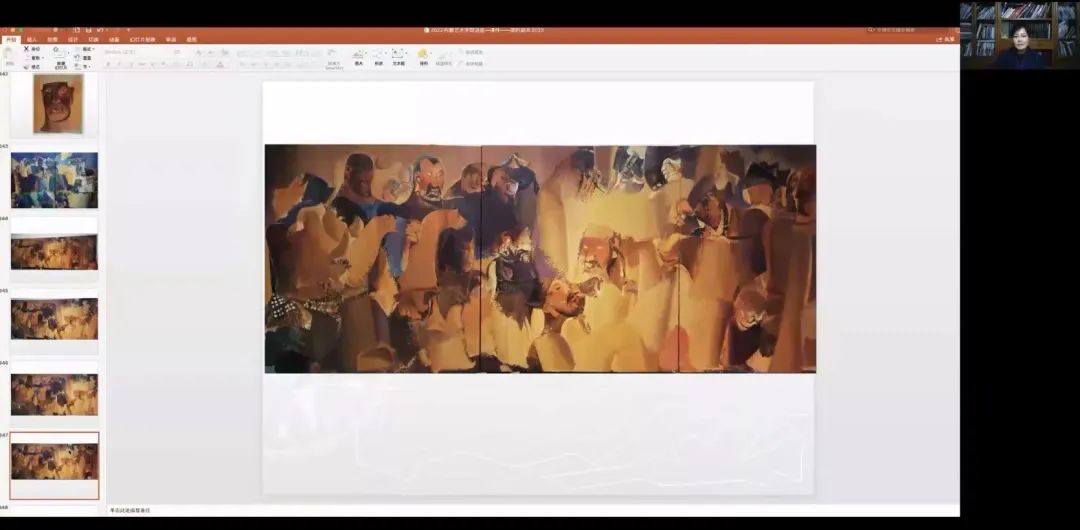Viewport: 1080px width, 530px height.
Task: Open the 视图 (View) ribbon tab
Action: [191, 39]
